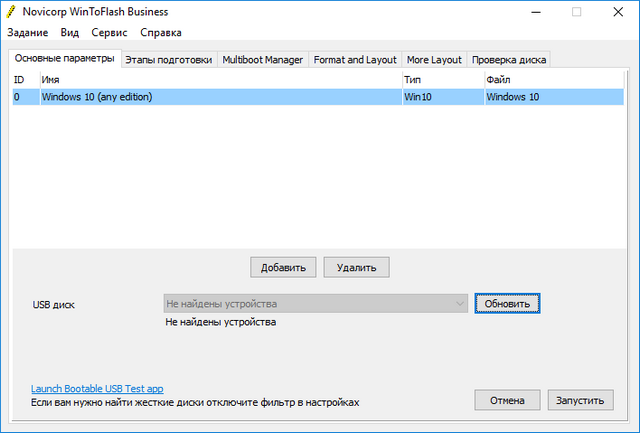Go to the More Layout tab
This screenshot has width=640, height=433.
click(434, 59)
